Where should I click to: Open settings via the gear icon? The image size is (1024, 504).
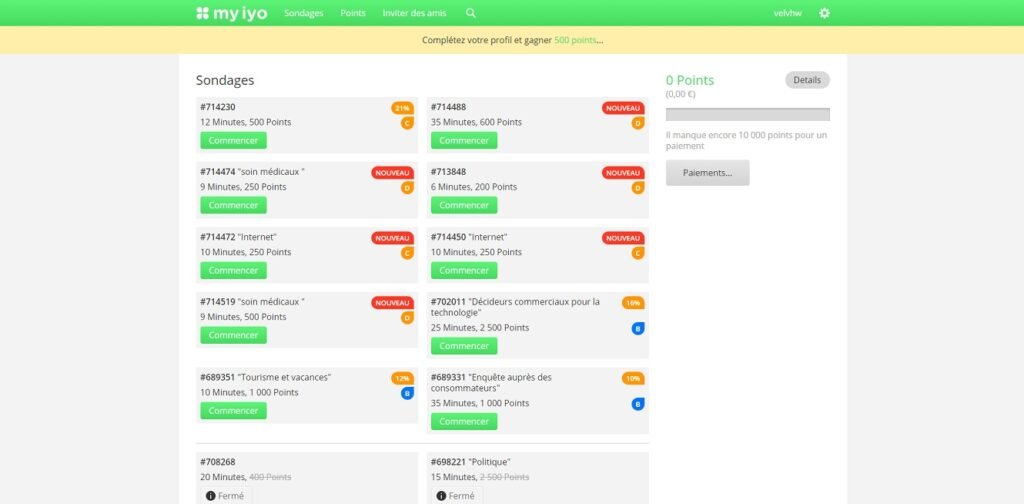[824, 13]
